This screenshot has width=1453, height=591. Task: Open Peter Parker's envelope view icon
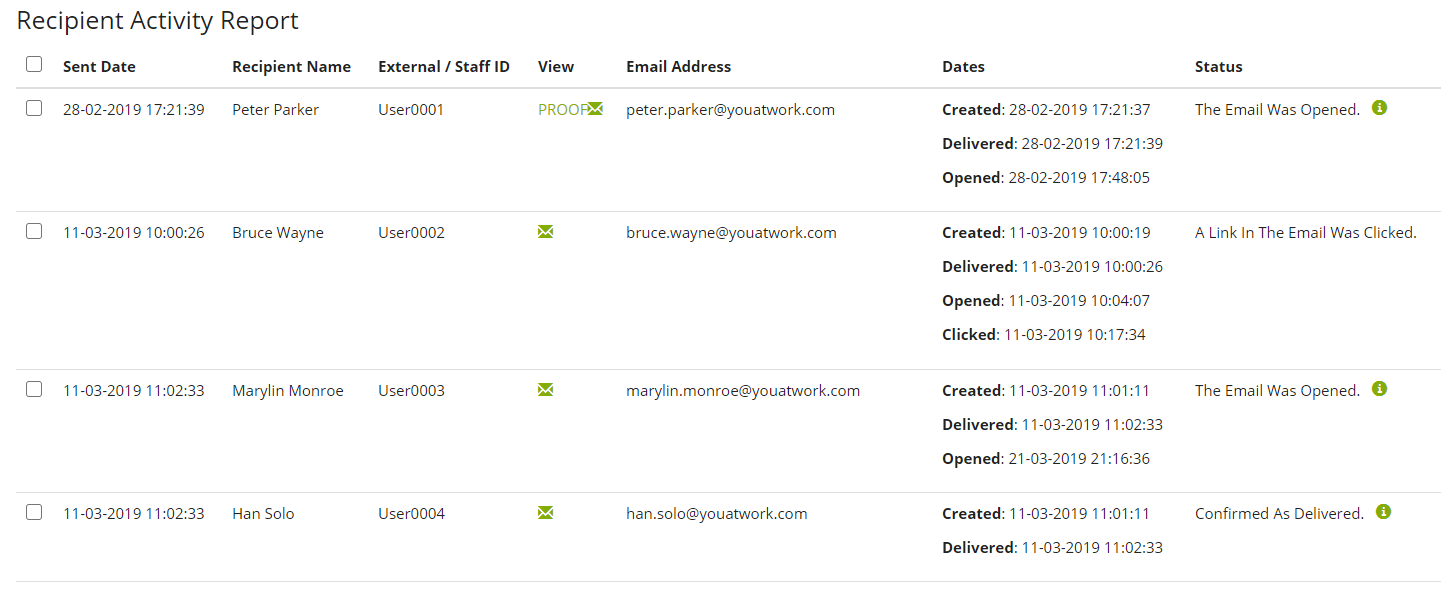click(x=595, y=109)
